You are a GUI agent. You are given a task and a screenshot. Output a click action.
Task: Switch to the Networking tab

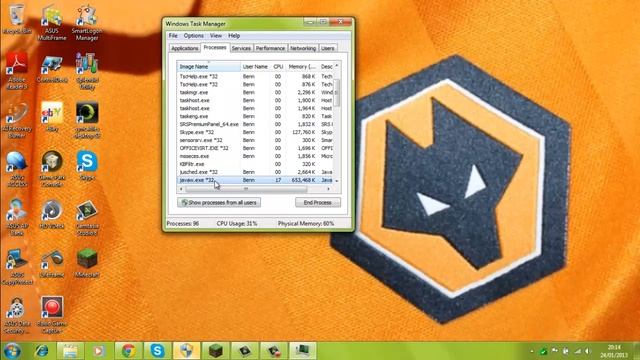(303, 48)
